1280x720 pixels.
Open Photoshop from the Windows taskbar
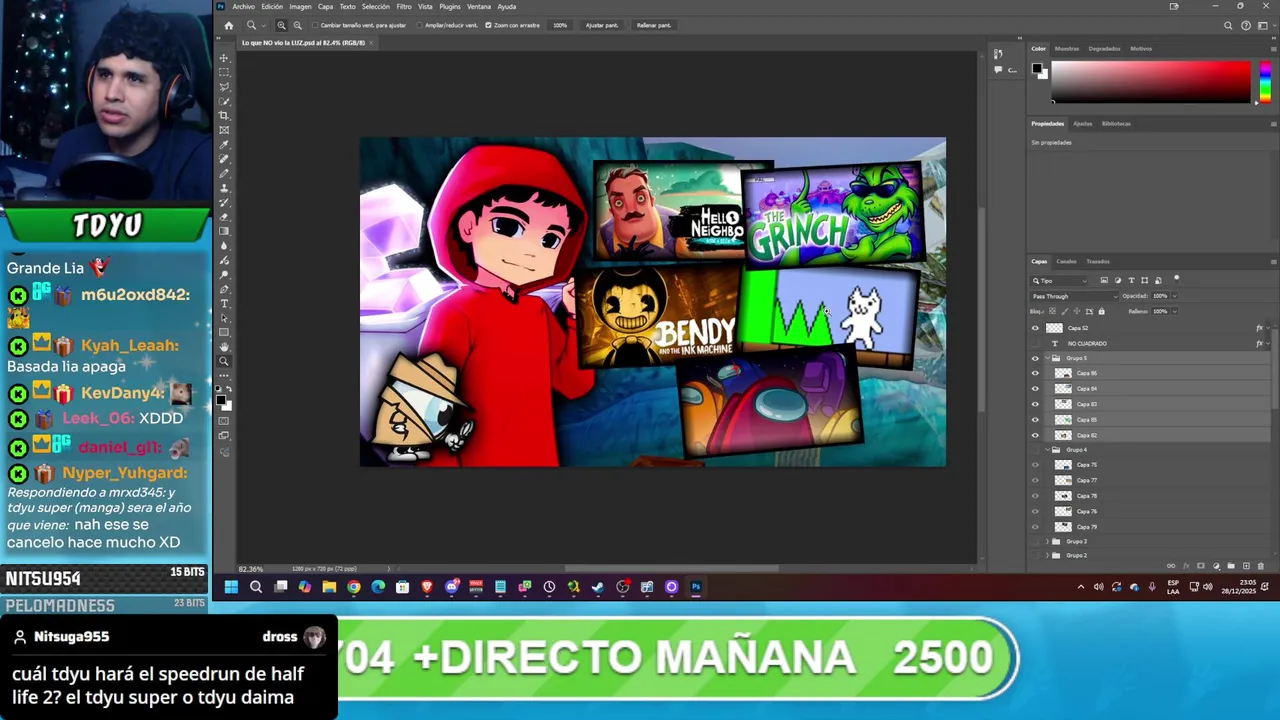[x=696, y=587]
